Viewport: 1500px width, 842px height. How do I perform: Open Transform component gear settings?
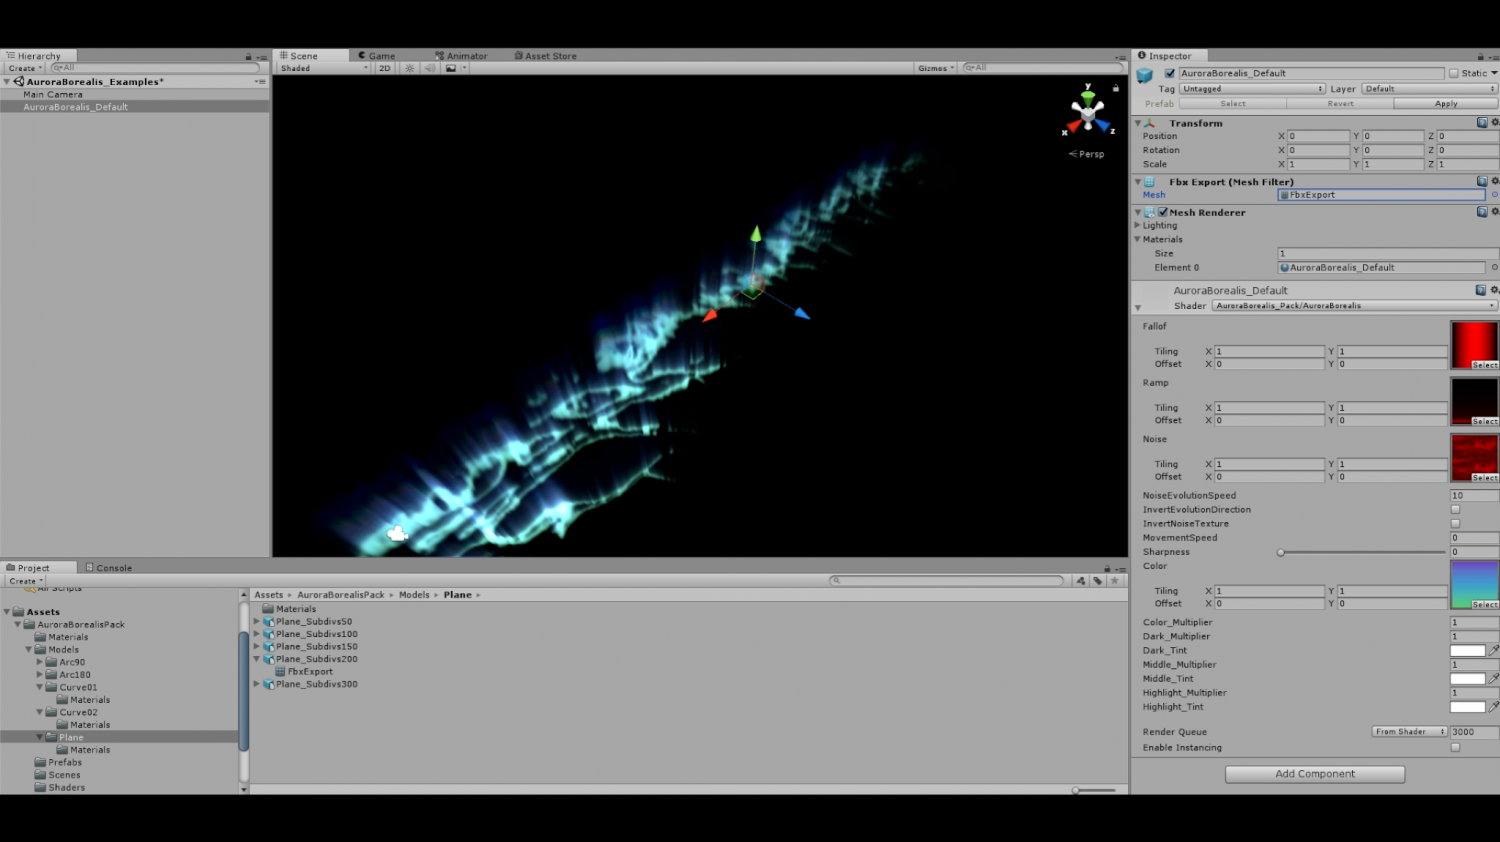click(1494, 123)
